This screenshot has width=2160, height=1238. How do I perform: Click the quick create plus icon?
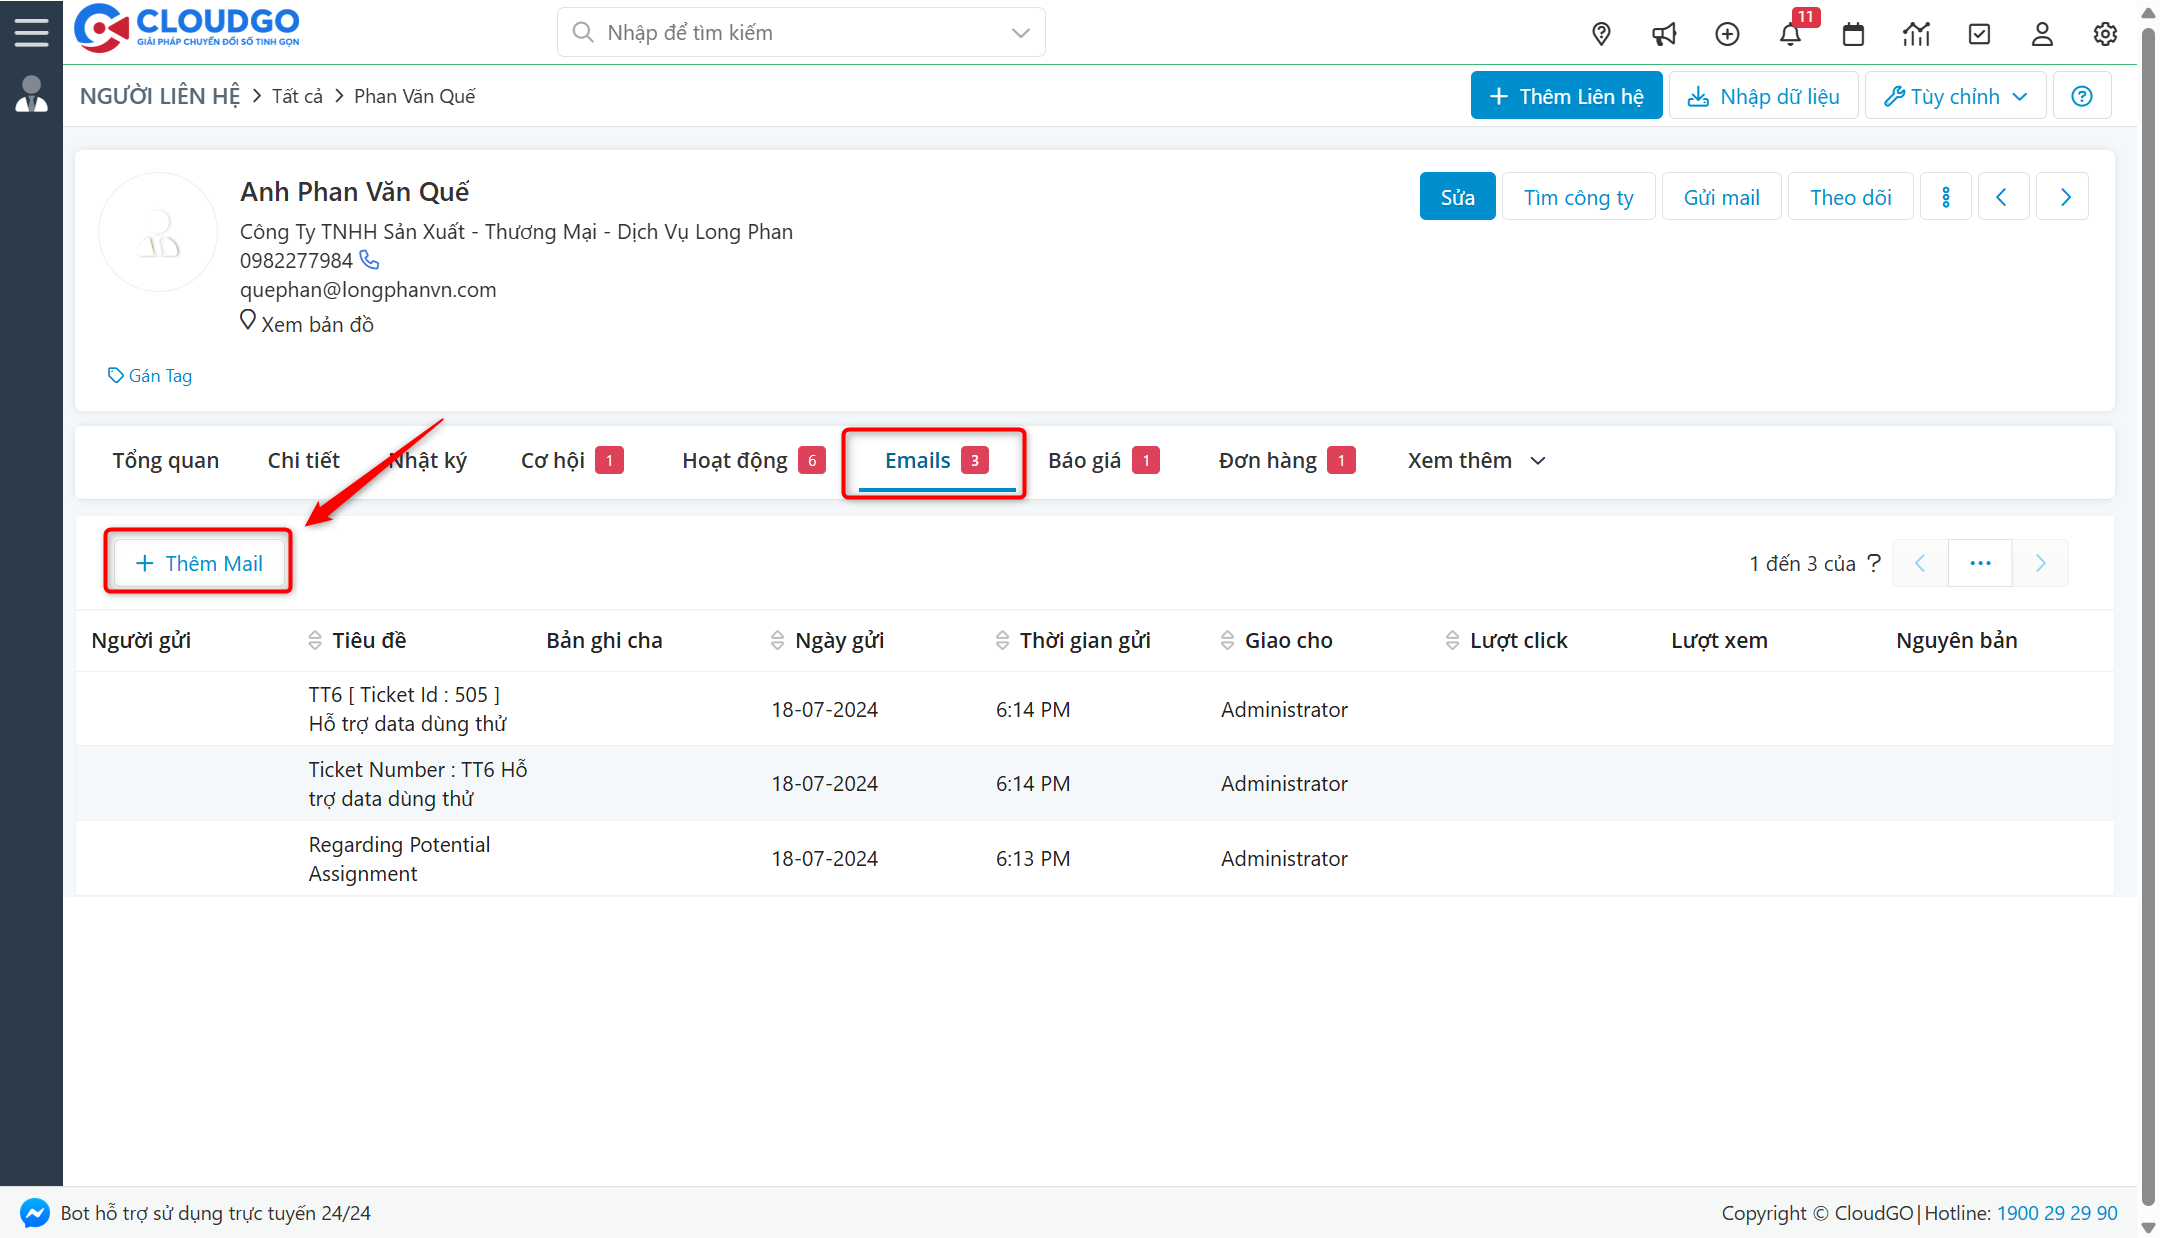pos(1727,34)
